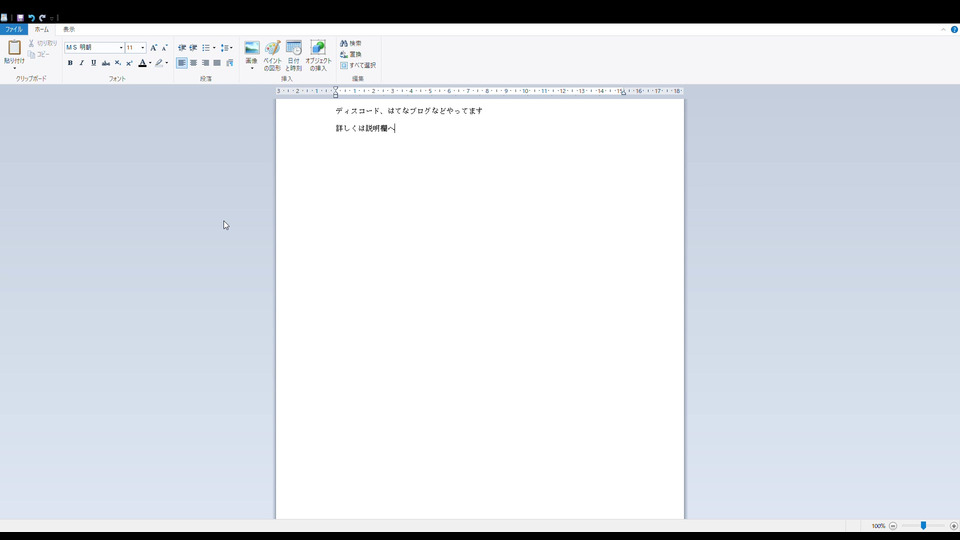Open the bullet list style dropdown arrow
Viewport: 960px width, 540px height.
[214, 48]
